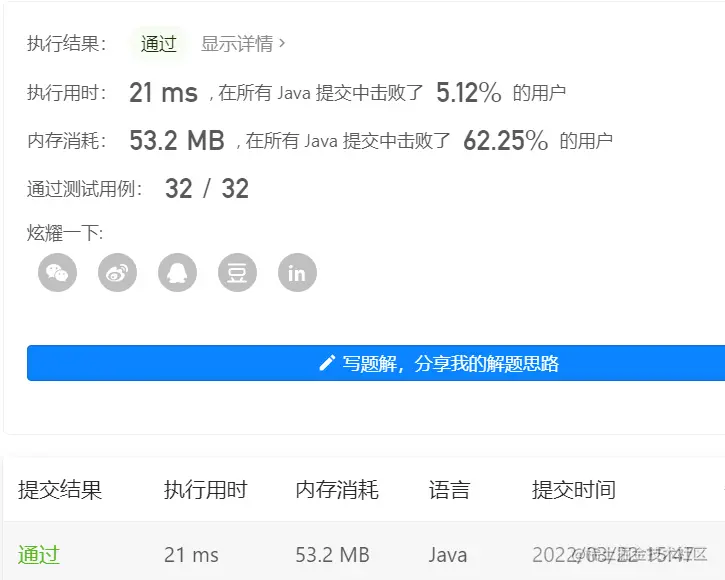This screenshot has height=580, width=725.
Task: Click the 语言 column header
Action: pos(449,490)
